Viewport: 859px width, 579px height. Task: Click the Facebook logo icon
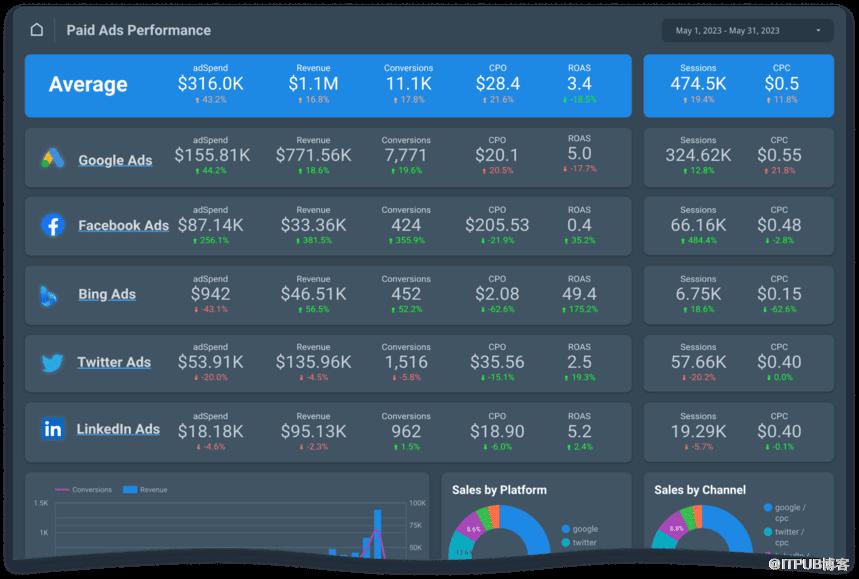[x=53, y=225]
